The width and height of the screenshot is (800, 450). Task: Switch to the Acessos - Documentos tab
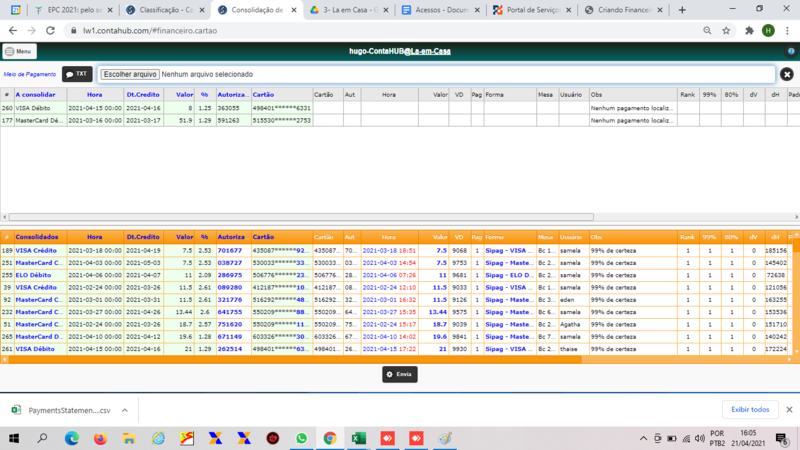[x=440, y=10]
